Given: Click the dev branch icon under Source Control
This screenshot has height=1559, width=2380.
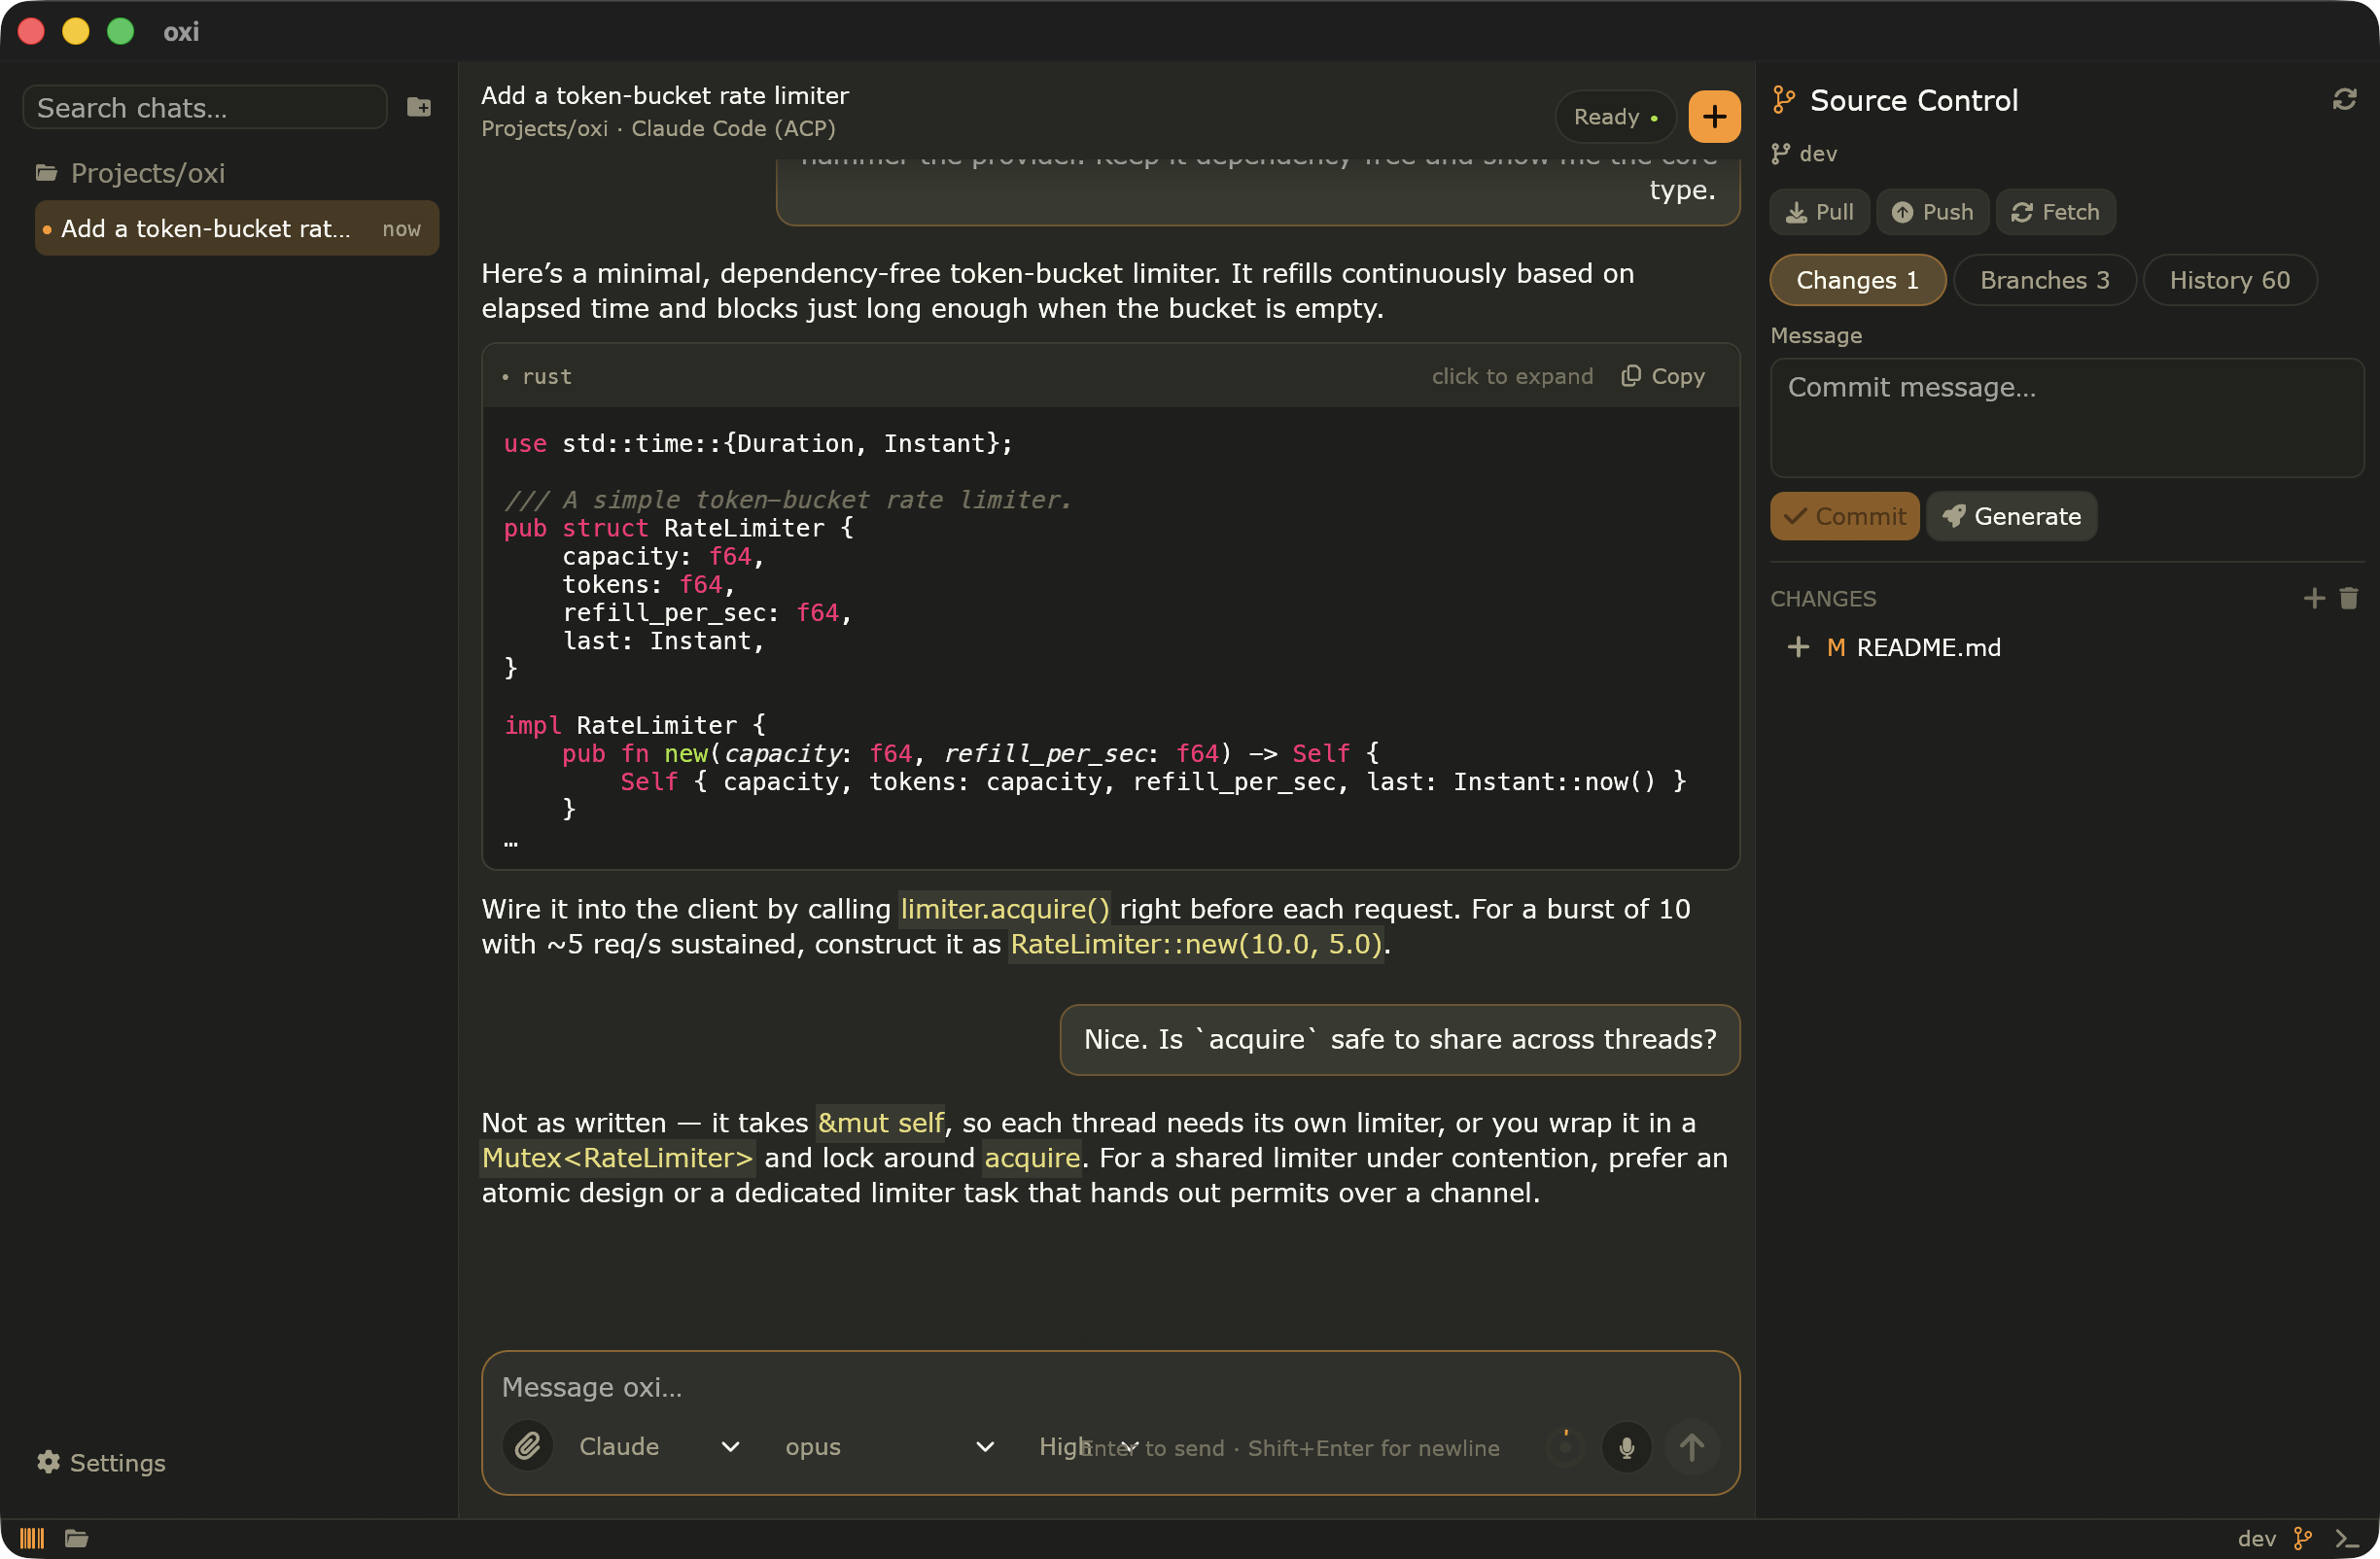Looking at the screenshot, I should click(1780, 153).
